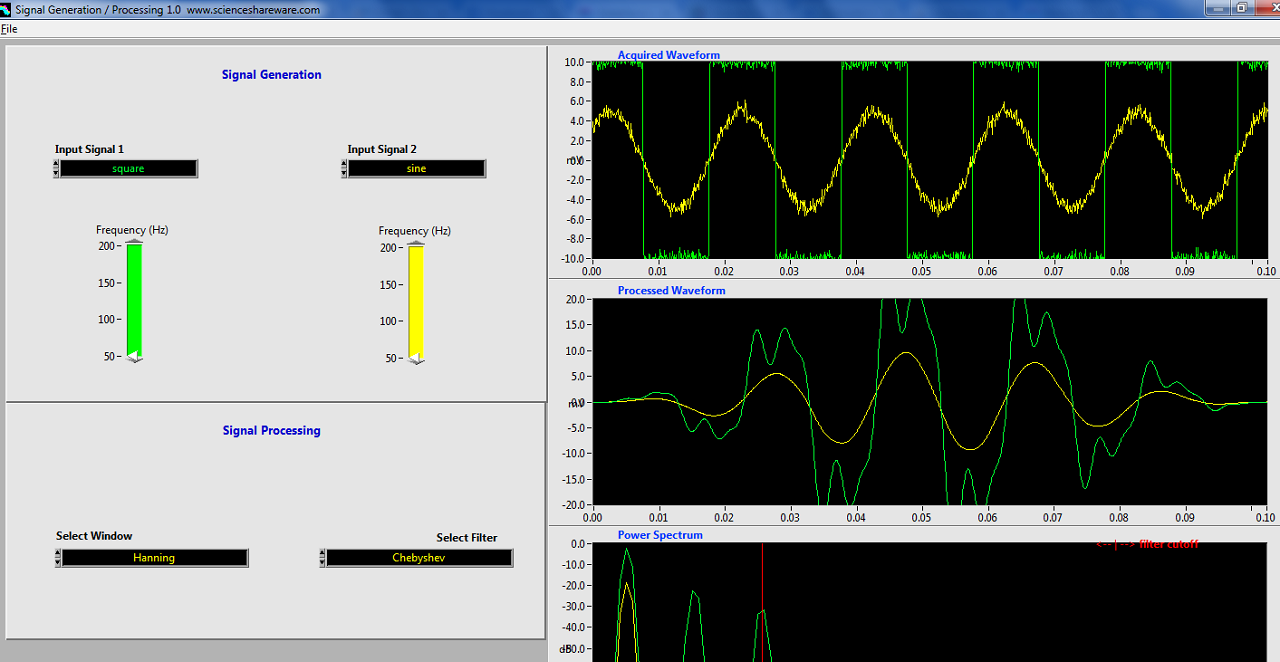Maximize the Signal Generation window
Viewport: 1280px width, 662px height.
(1241, 8)
